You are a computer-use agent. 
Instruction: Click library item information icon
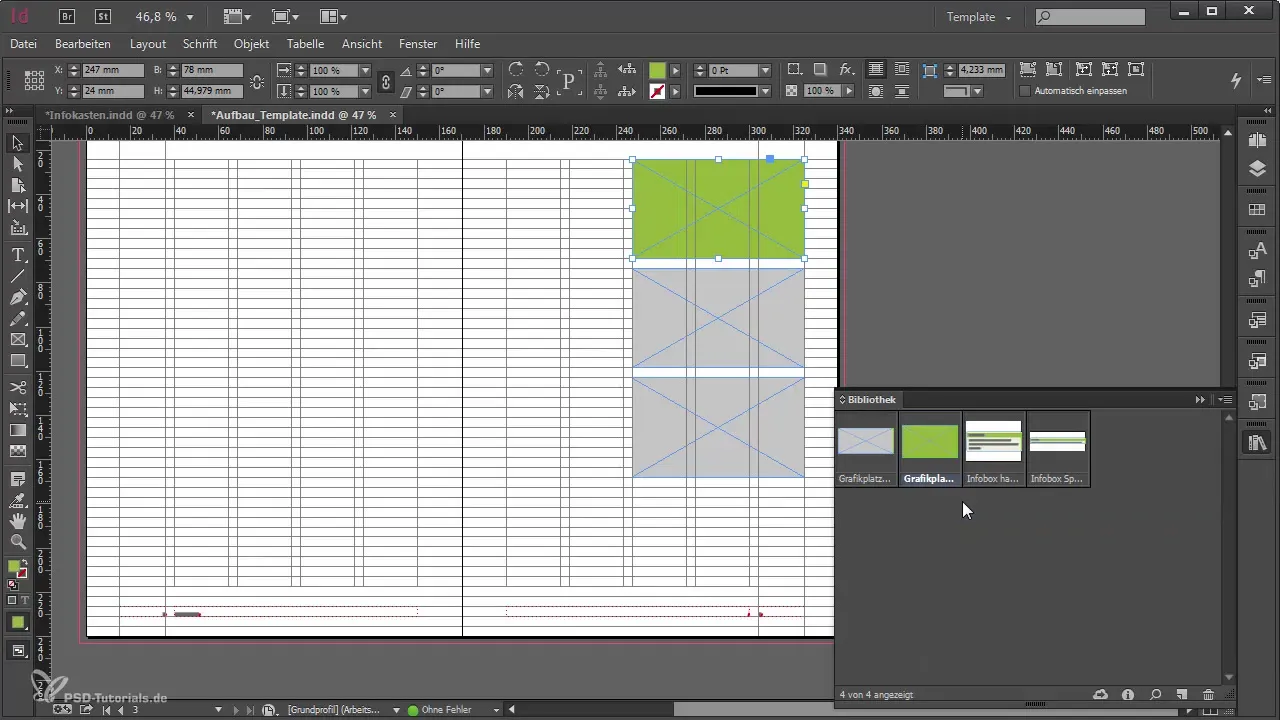point(1128,694)
